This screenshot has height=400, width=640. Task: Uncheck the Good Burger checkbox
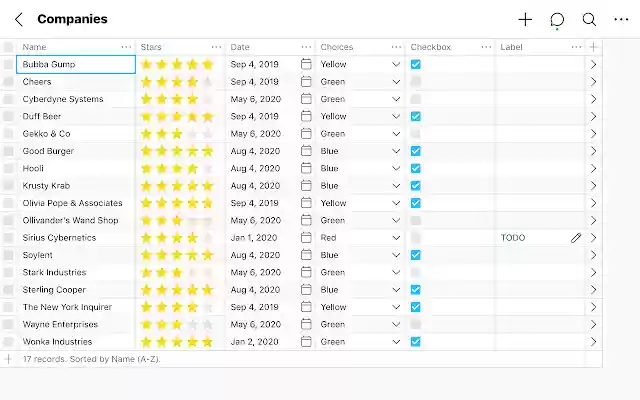tap(416, 151)
